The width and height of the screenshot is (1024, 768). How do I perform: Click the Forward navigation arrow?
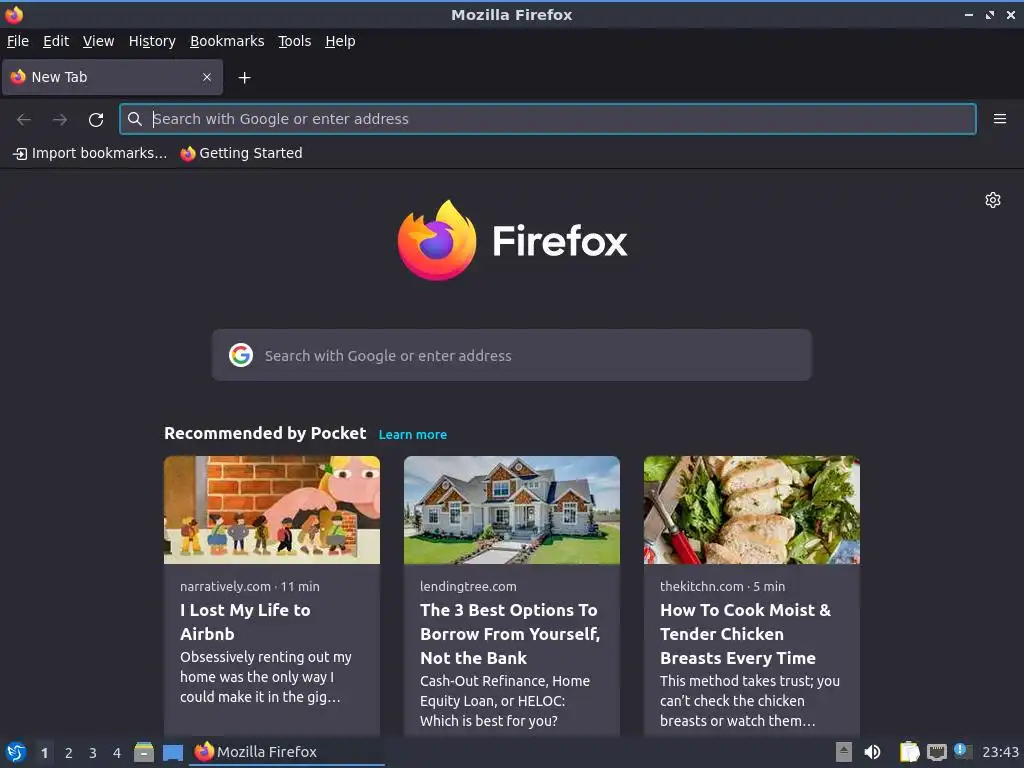click(x=60, y=120)
